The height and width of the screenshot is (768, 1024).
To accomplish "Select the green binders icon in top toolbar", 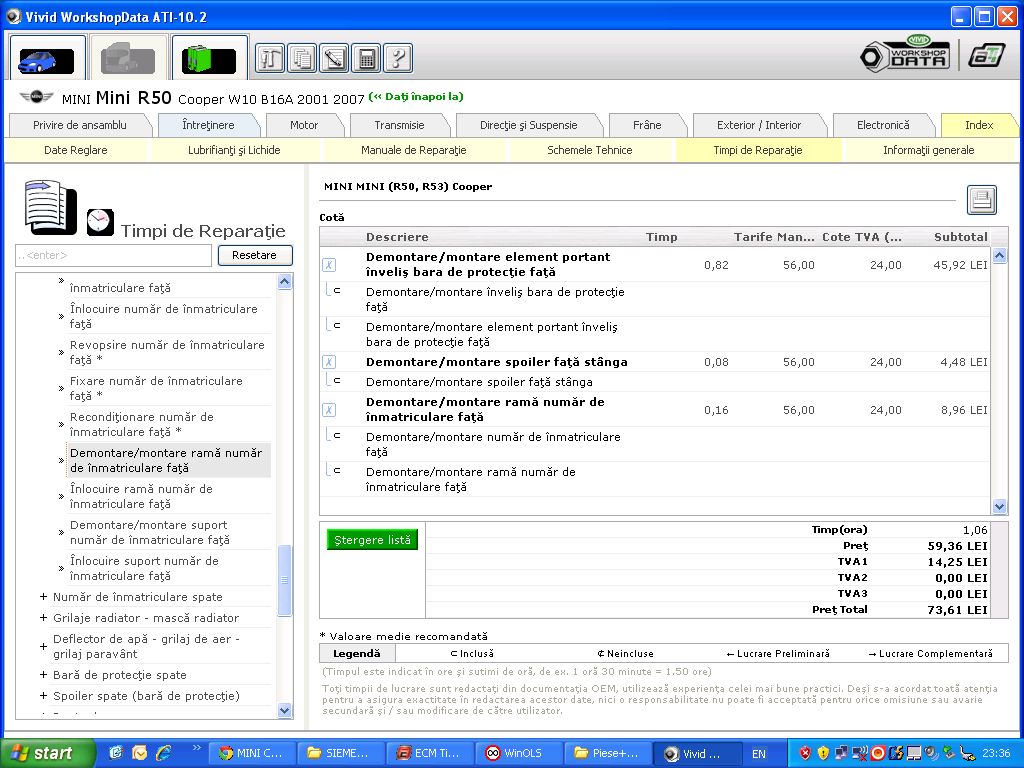I will [x=209, y=59].
